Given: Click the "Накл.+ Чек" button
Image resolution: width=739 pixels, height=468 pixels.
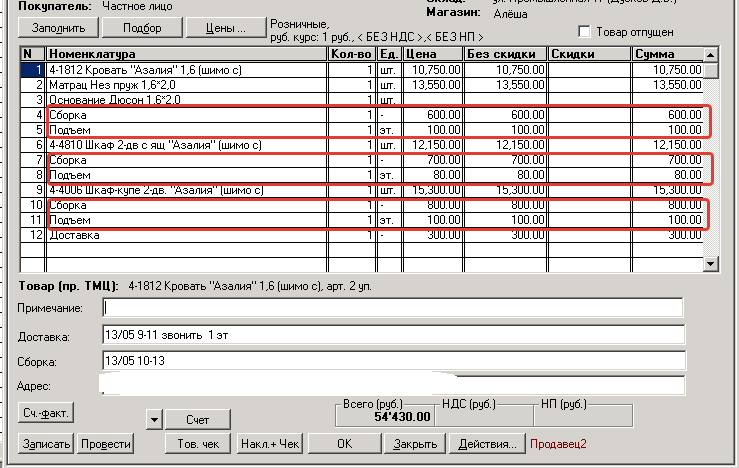Looking at the screenshot, I should [268, 443].
